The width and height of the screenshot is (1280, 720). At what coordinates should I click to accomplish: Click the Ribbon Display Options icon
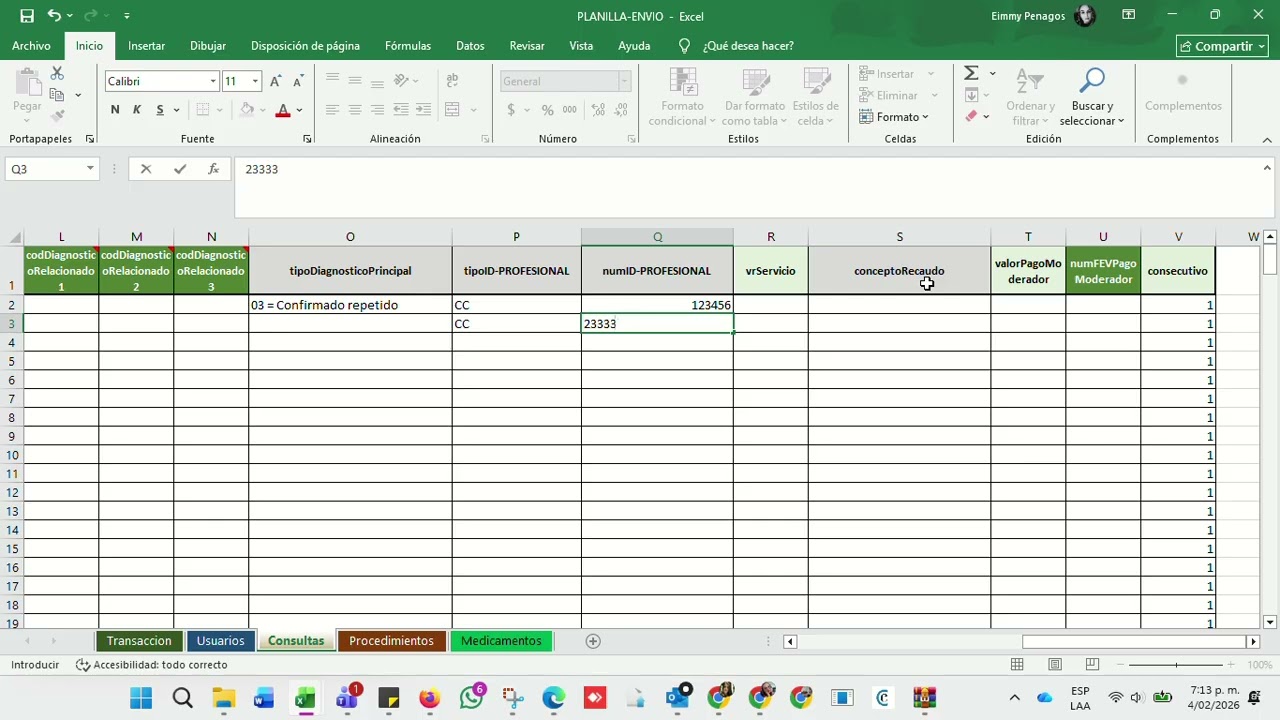pyautogui.click(x=1128, y=15)
